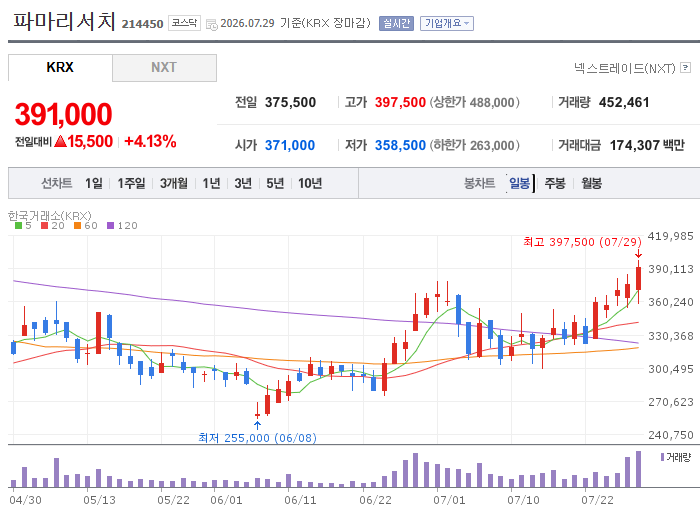The image size is (700, 512).
Task: Click the clock calendar icon before the date
Action: click(212, 25)
